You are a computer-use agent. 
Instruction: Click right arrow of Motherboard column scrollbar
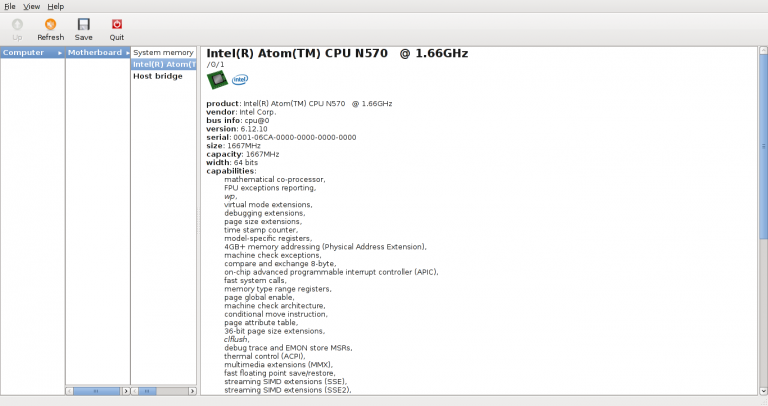125,390
